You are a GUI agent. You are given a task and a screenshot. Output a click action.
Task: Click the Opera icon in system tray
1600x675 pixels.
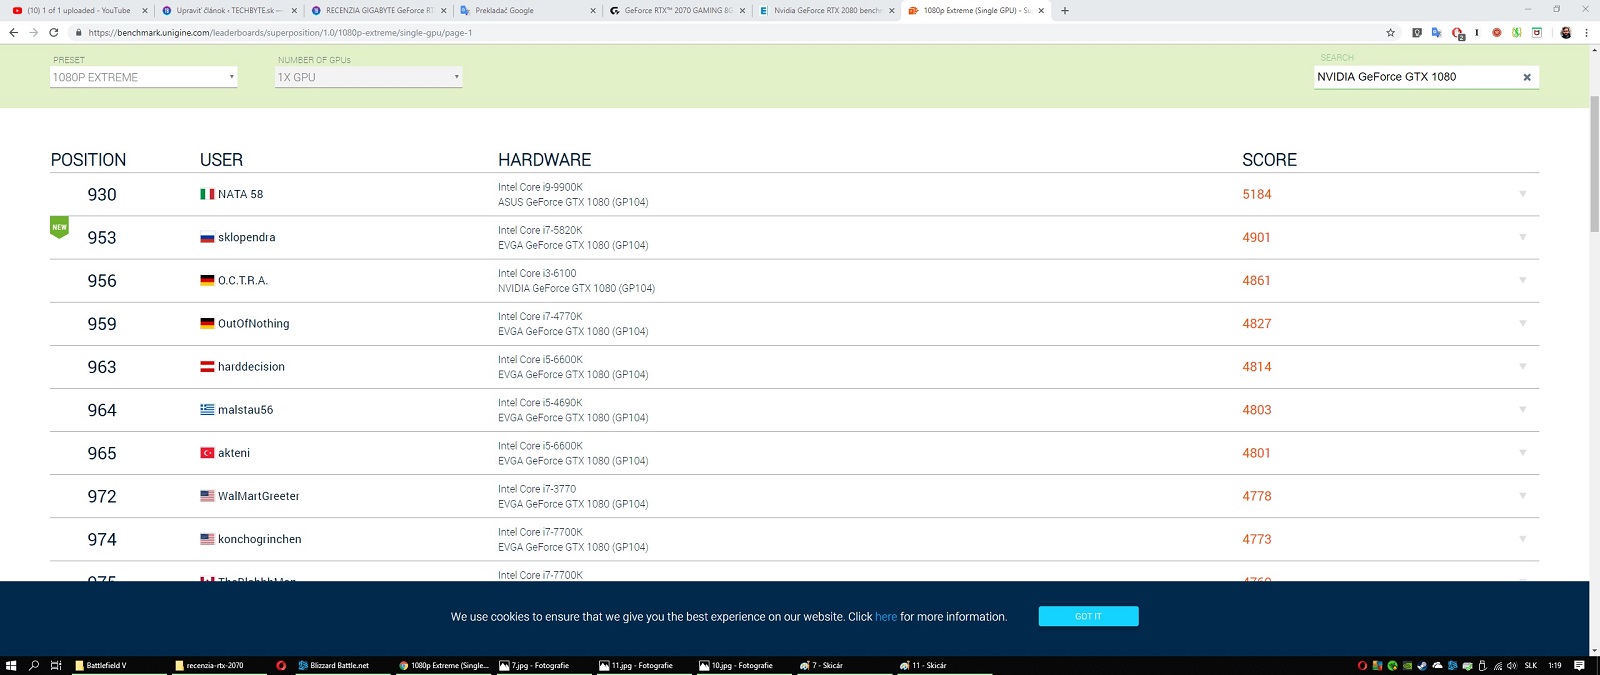(x=1362, y=665)
